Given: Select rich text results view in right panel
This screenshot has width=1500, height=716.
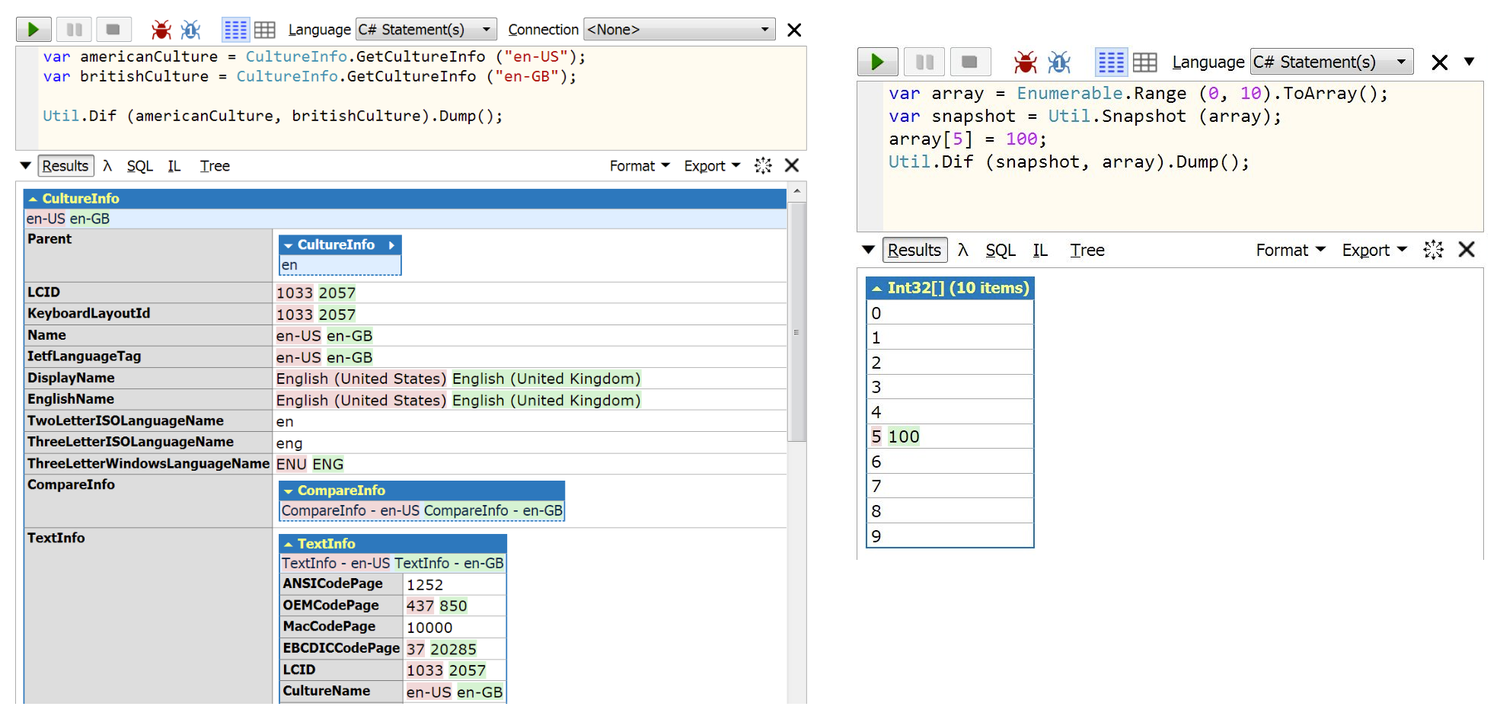Looking at the screenshot, I should coord(1111,62).
